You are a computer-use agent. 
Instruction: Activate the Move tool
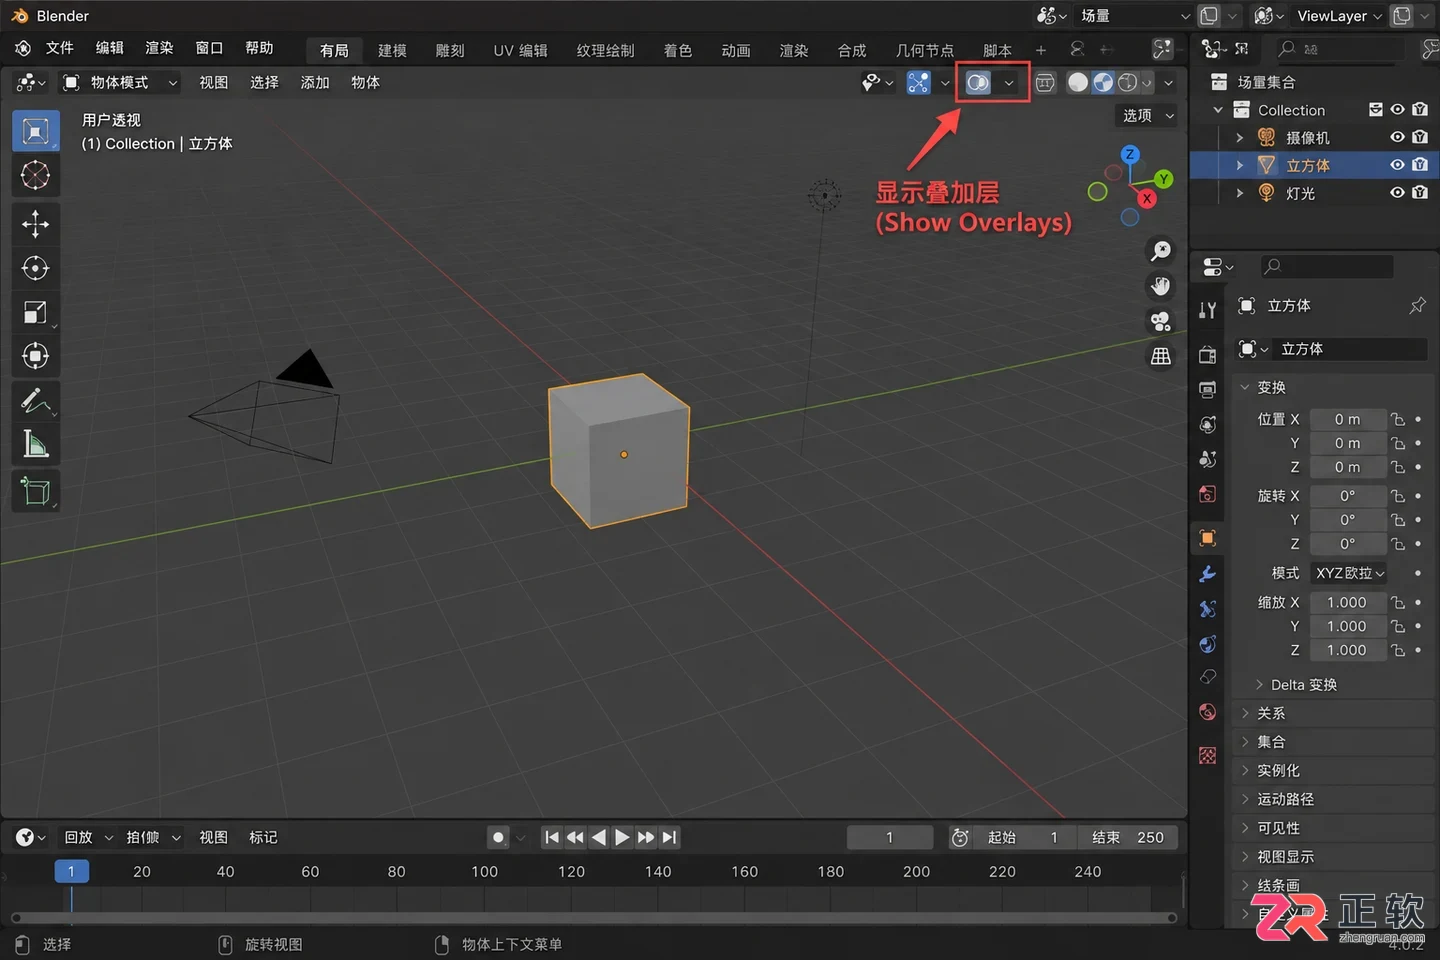[35, 223]
